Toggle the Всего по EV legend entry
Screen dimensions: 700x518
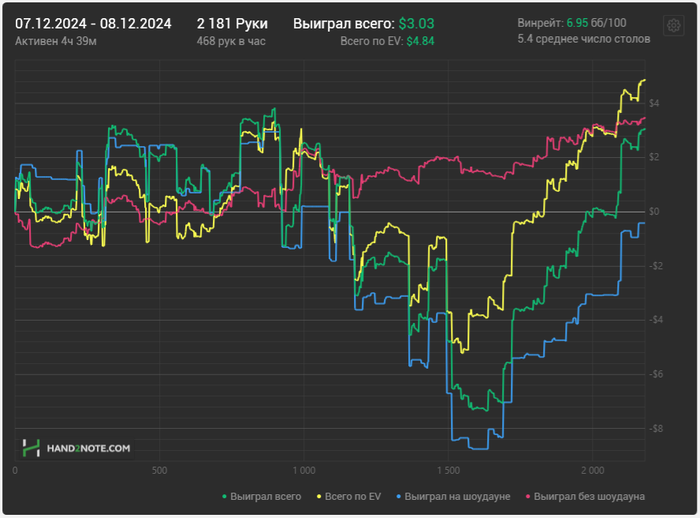tap(349, 497)
